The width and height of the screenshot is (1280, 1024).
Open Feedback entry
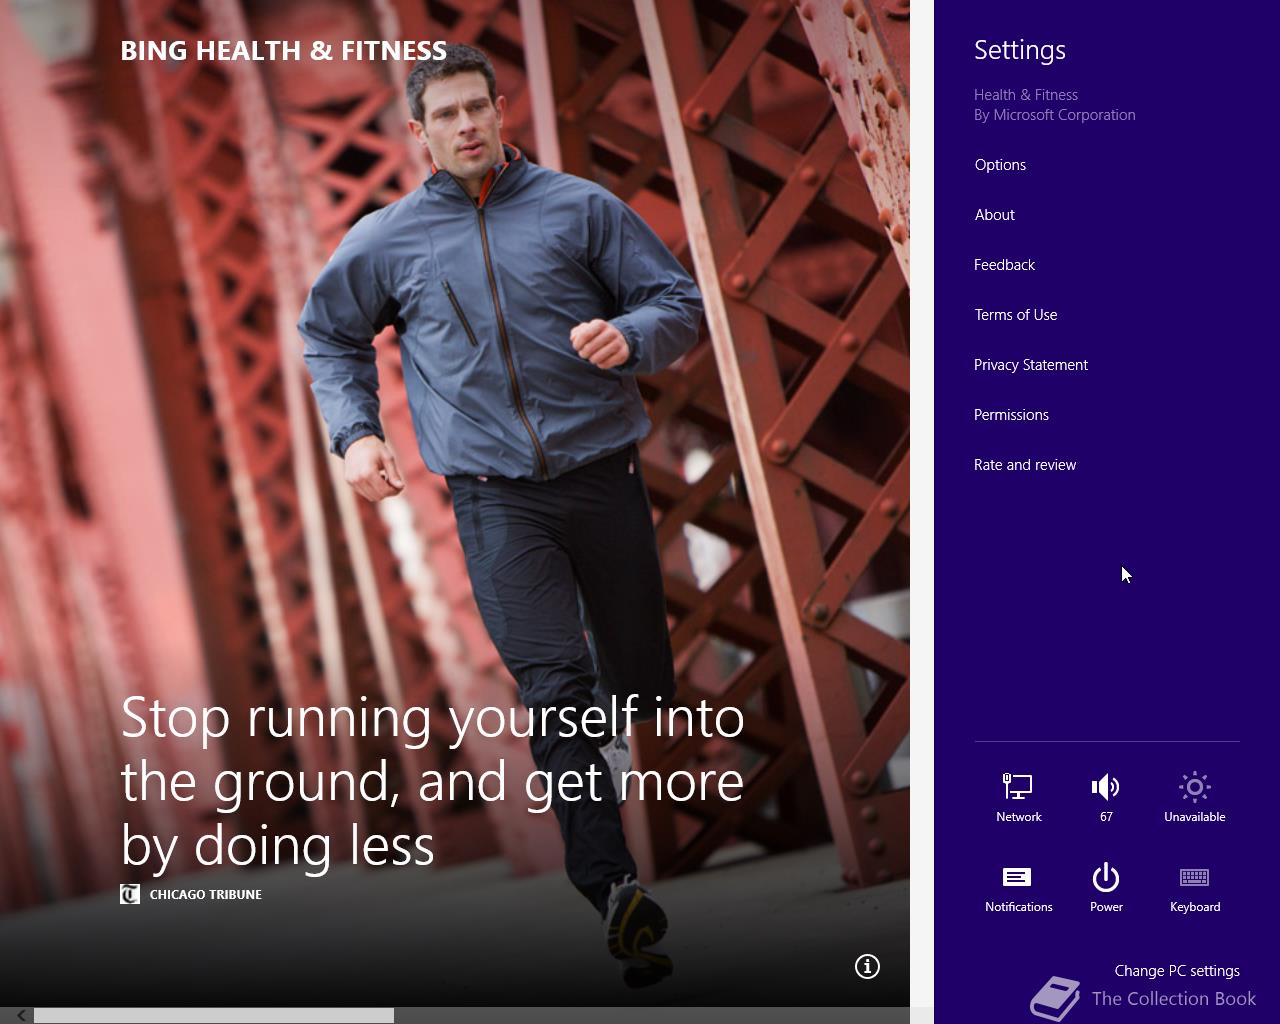click(1004, 265)
